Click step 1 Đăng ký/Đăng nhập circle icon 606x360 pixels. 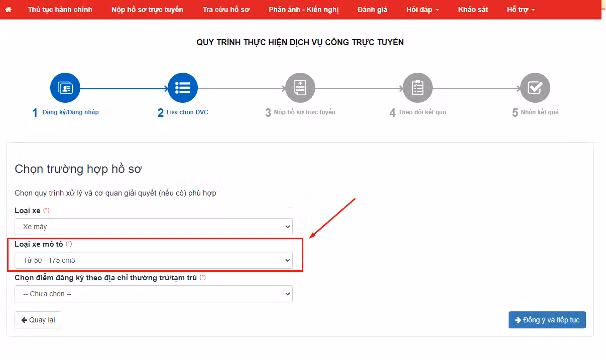coord(65,88)
